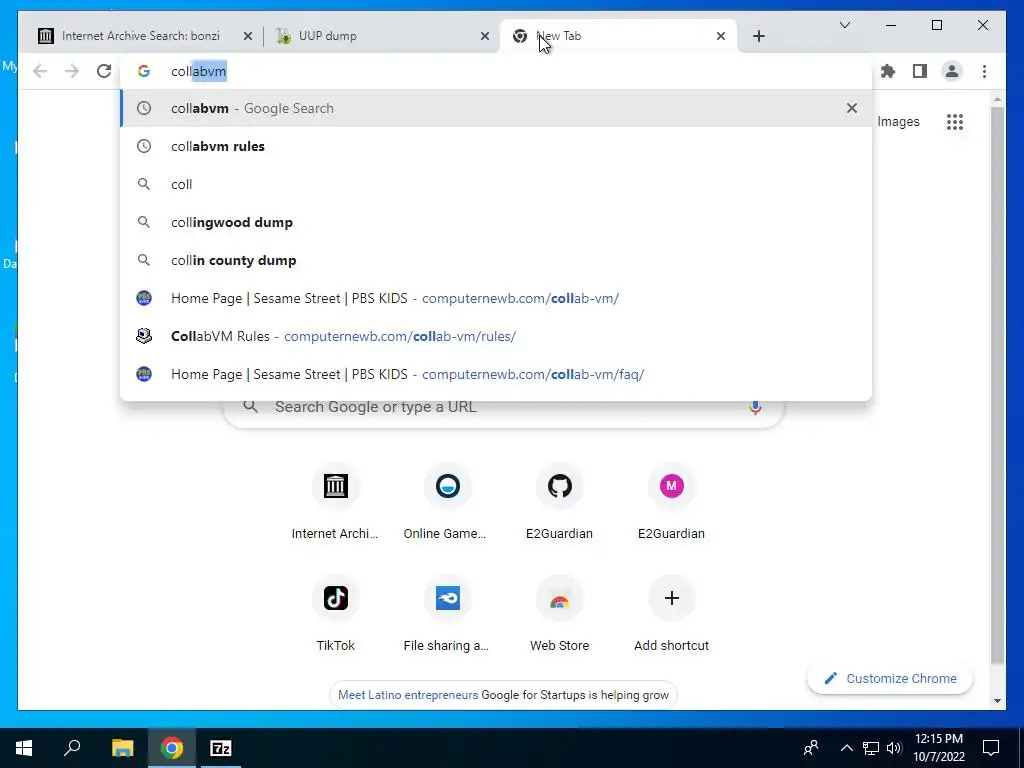Open the E2Guardian shortcut with M icon
The height and width of the screenshot is (768, 1024).
point(671,503)
